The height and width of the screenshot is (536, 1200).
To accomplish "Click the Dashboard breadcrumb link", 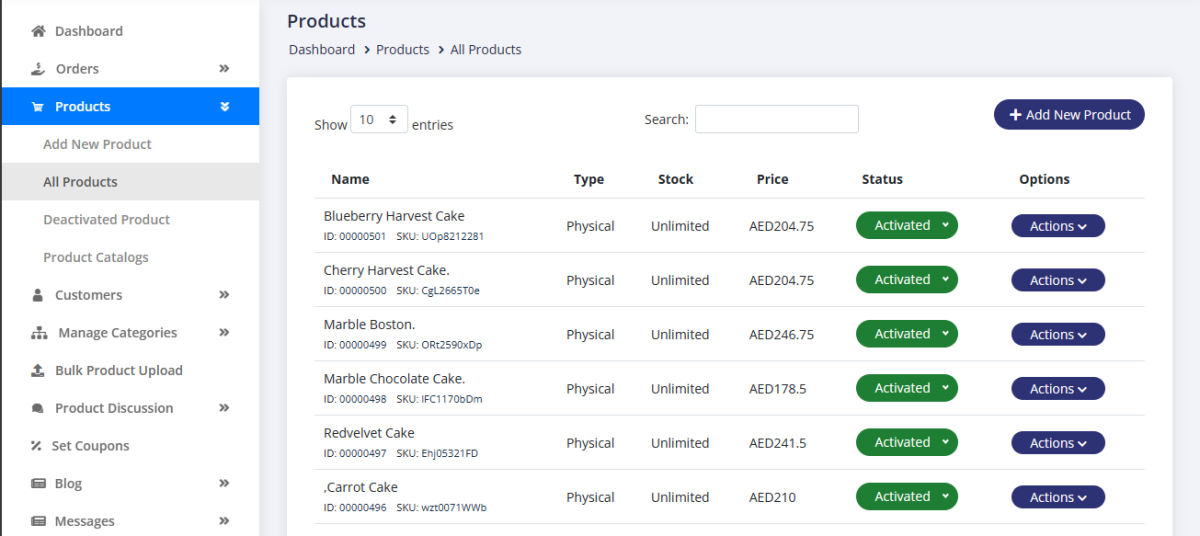I will coord(322,50).
